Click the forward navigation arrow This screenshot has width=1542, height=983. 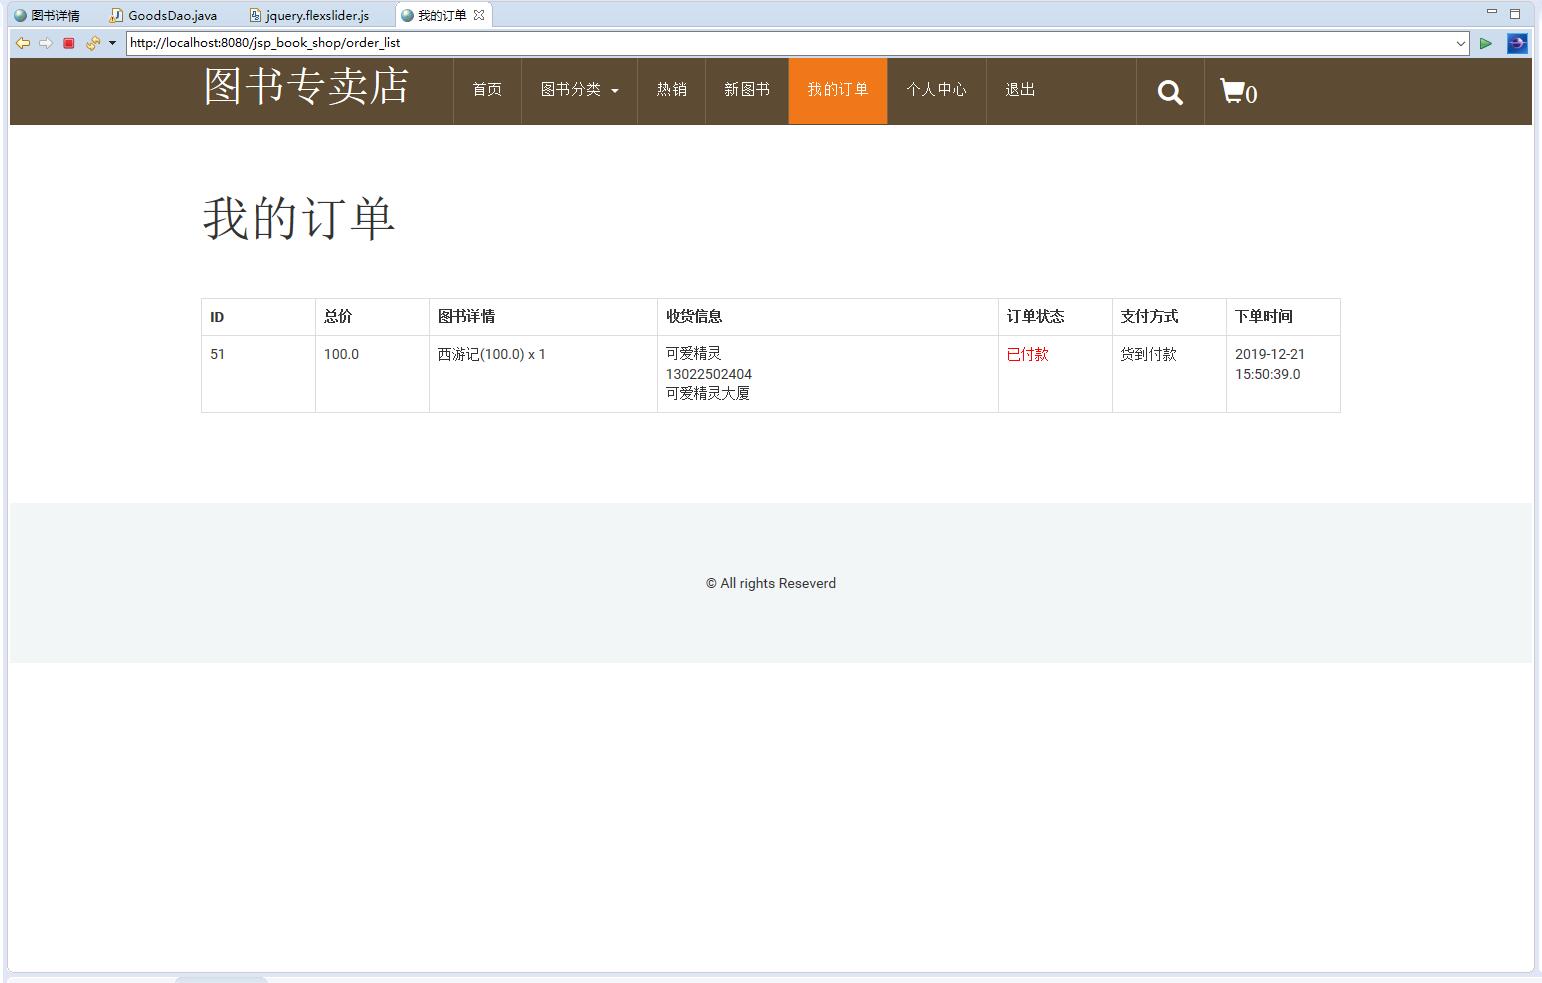46,43
